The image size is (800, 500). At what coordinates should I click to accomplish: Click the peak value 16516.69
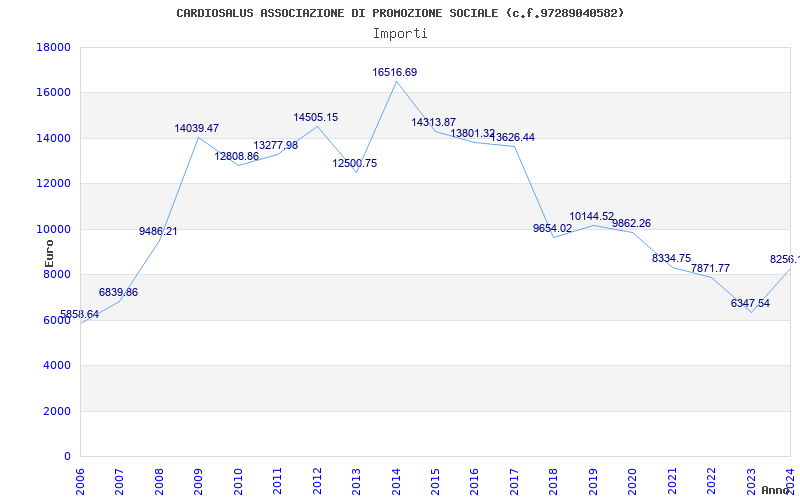[x=394, y=72]
